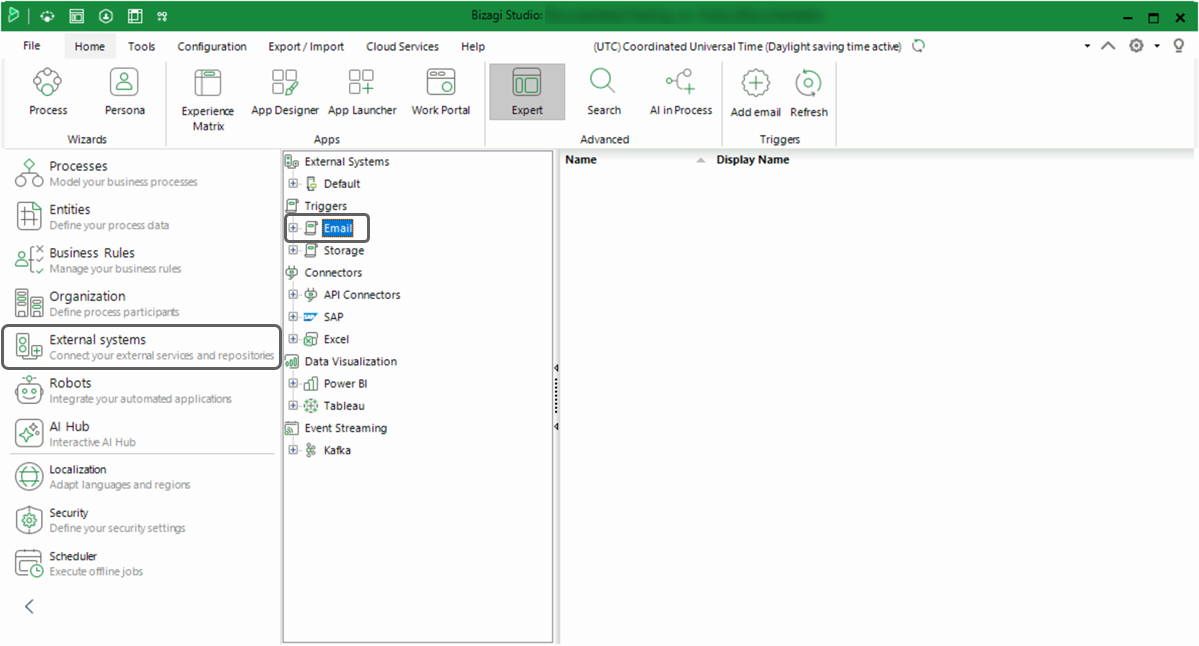The image size is (1199, 646).
Task: Open Business Rules module
Action: [x=99, y=260]
